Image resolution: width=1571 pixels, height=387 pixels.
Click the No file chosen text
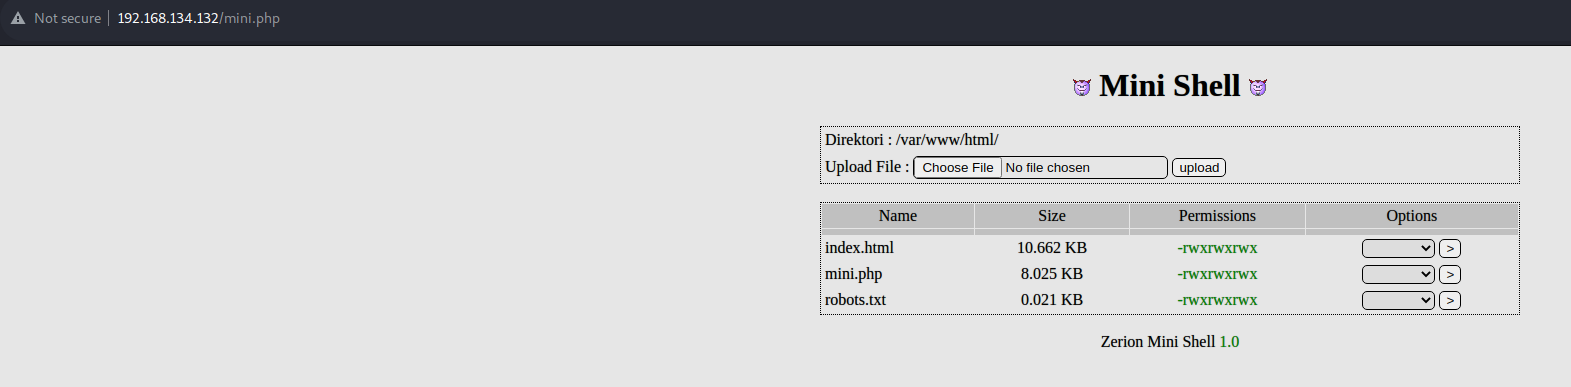[x=1047, y=168]
